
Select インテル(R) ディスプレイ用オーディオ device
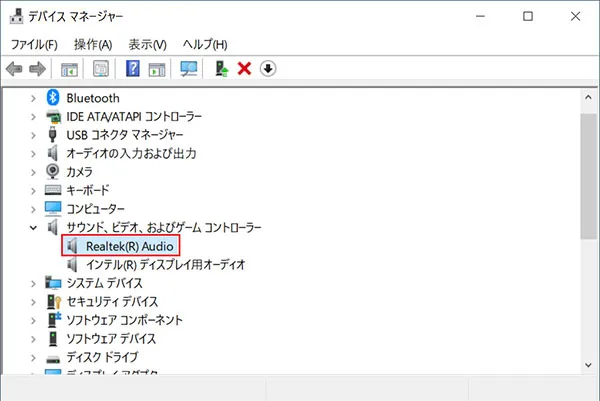pyautogui.click(x=165, y=264)
